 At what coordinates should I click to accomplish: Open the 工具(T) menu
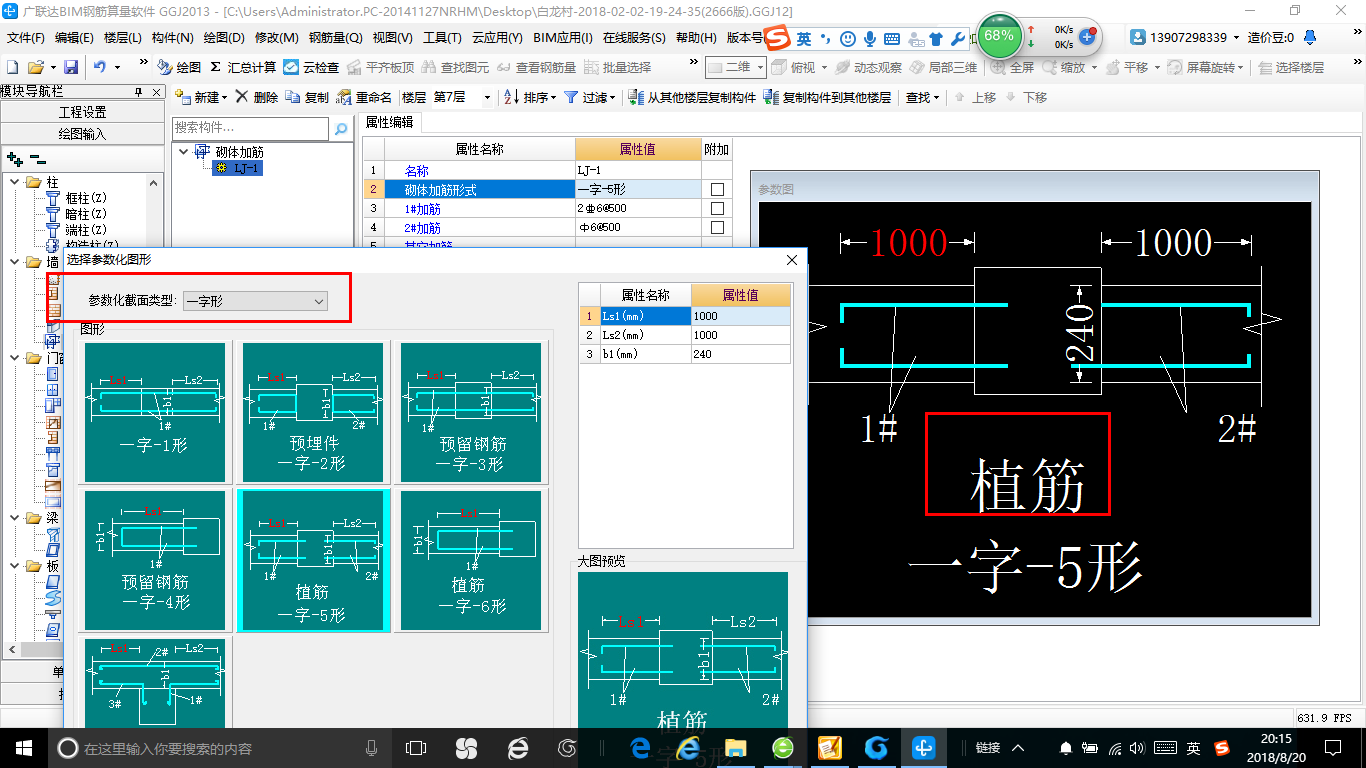tap(442, 38)
